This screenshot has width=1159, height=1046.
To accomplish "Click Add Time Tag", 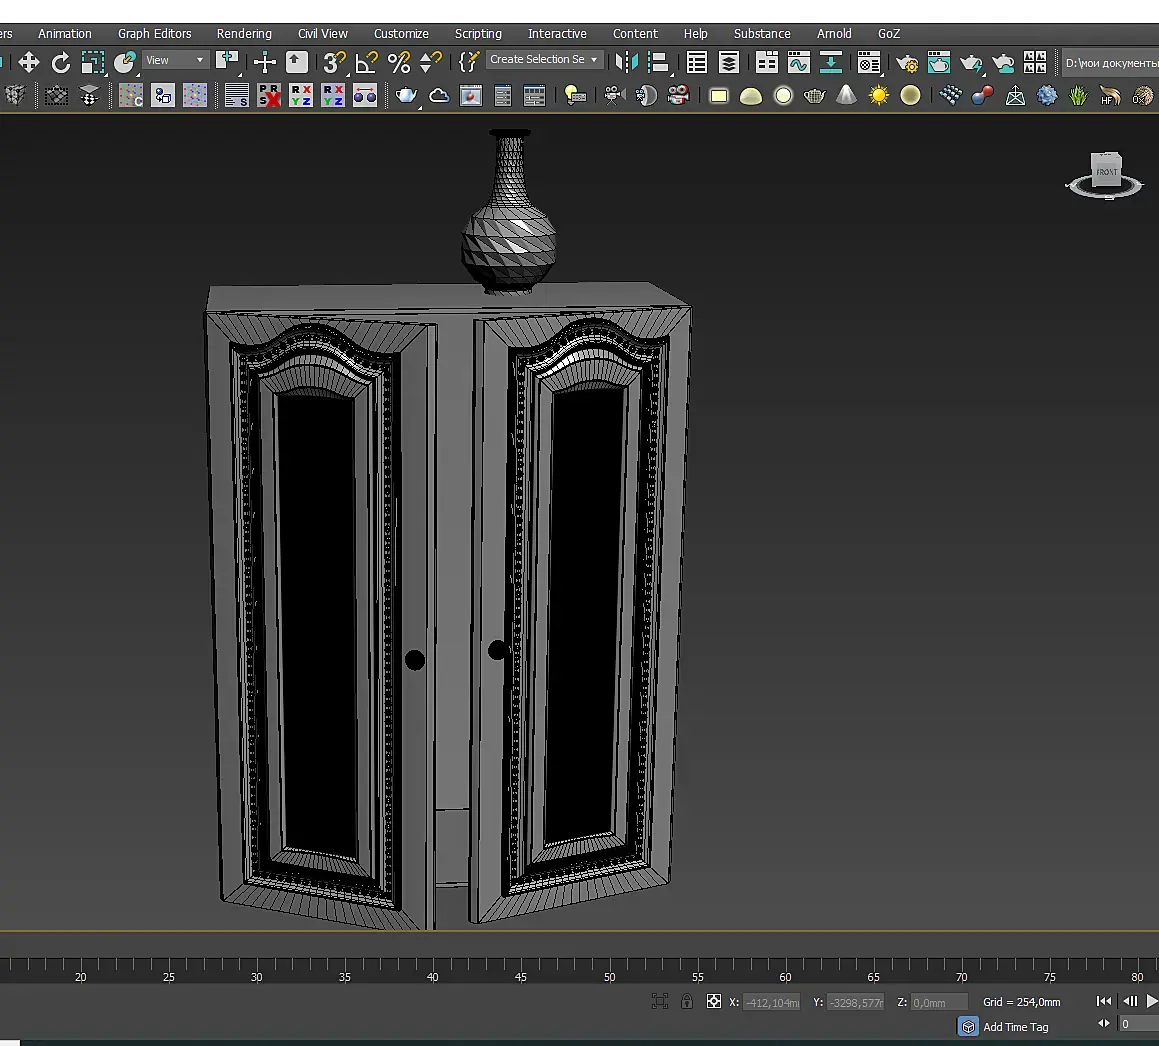I will (x=1015, y=1027).
